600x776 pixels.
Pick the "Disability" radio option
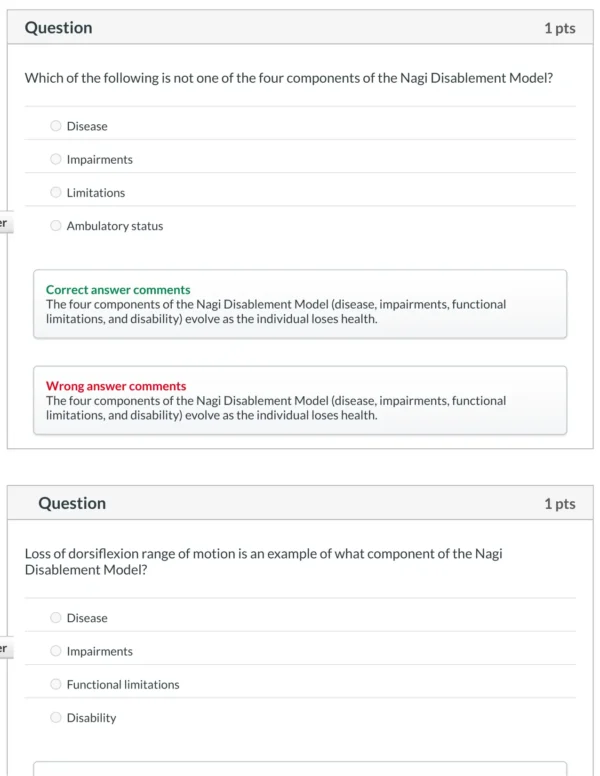(x=56, y=718)
